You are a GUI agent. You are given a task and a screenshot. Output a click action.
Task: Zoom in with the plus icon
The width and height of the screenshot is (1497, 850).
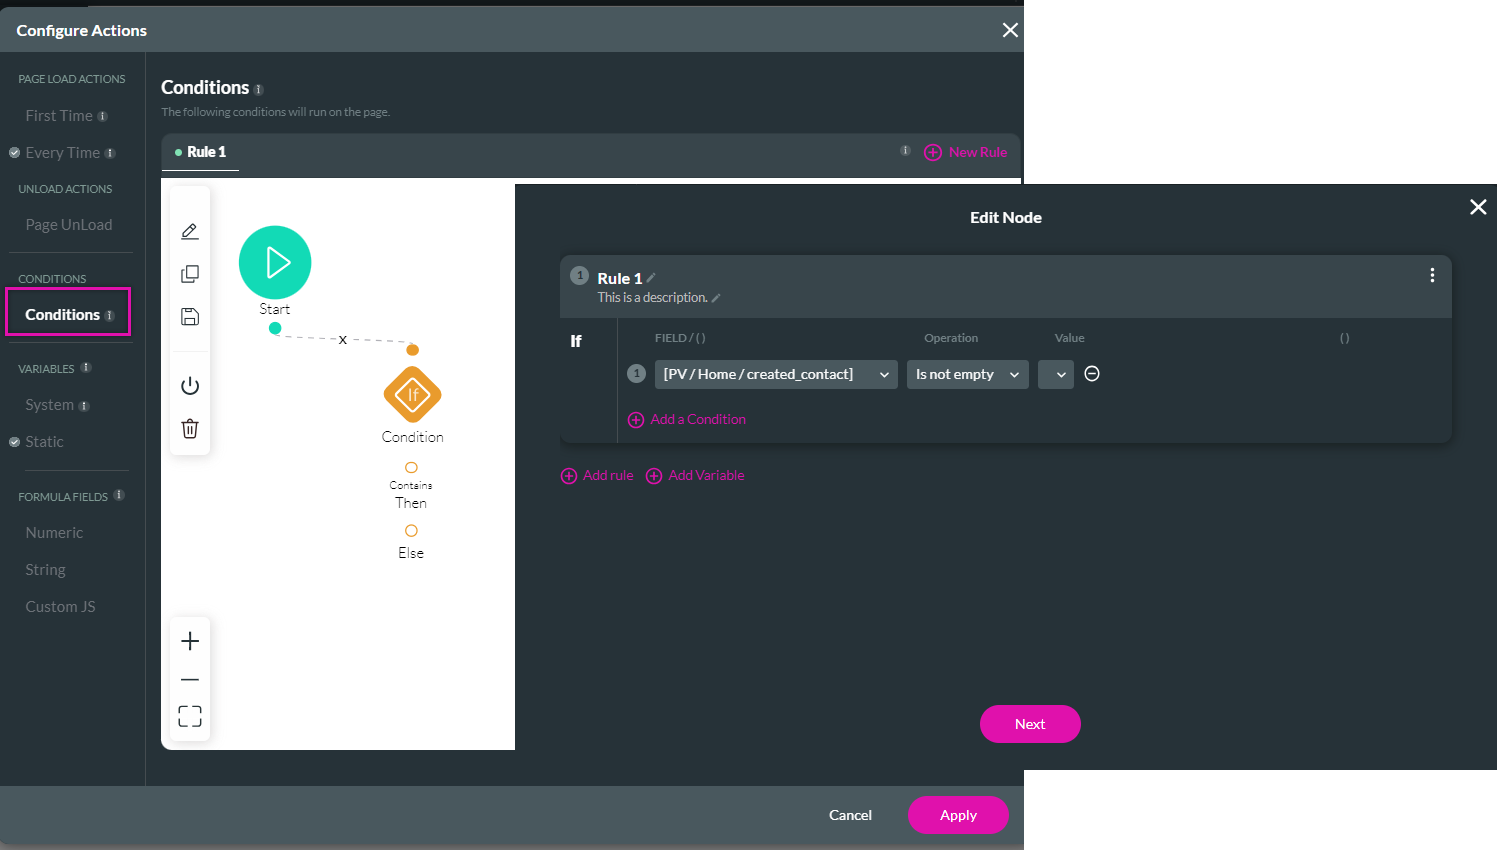click(190, 641)
